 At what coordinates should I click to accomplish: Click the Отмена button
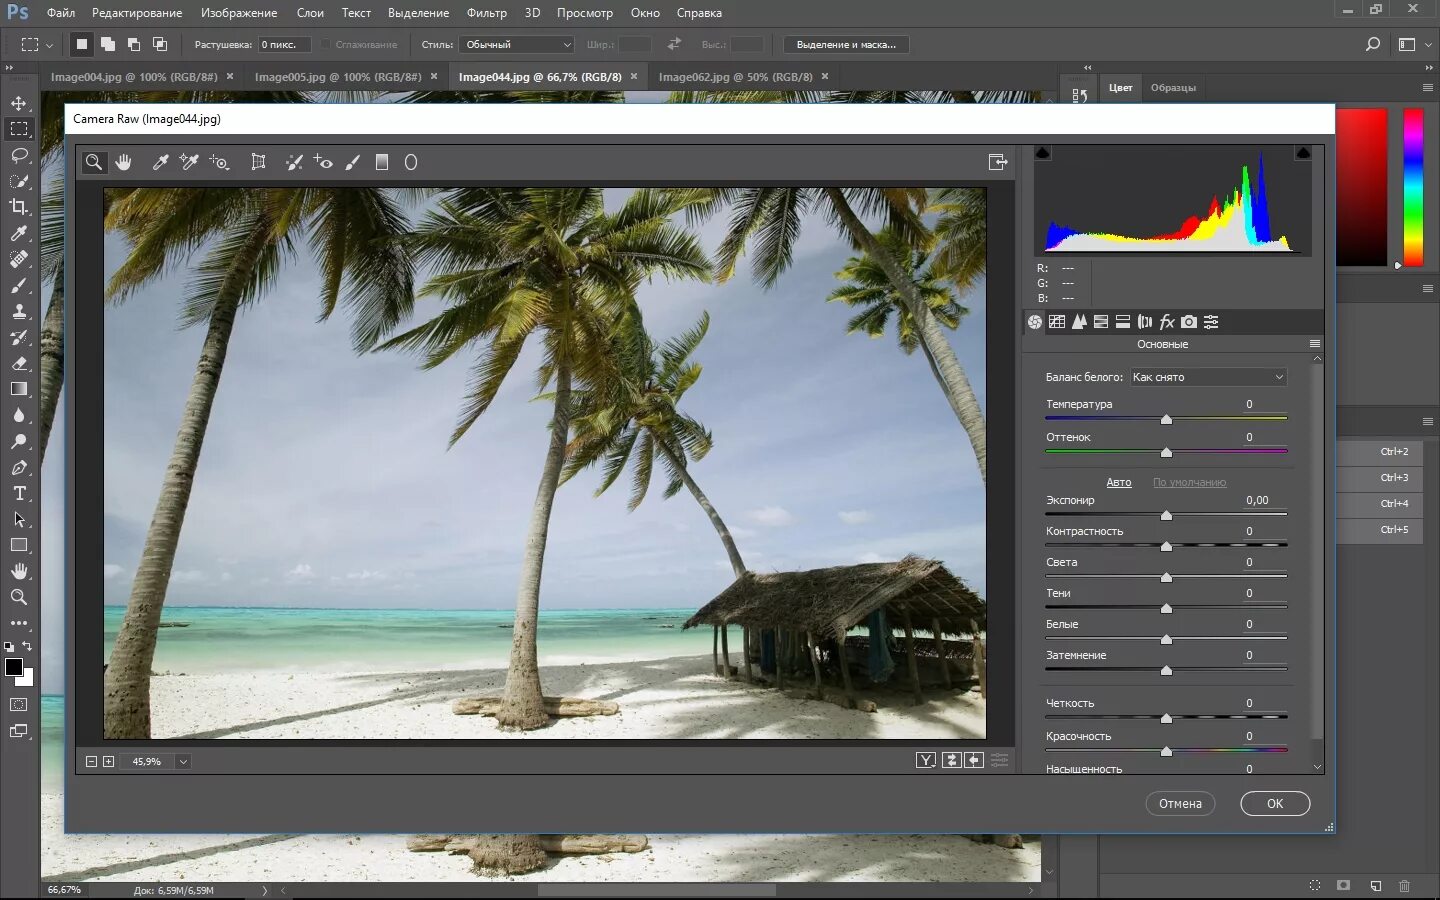coord(1180,804)
